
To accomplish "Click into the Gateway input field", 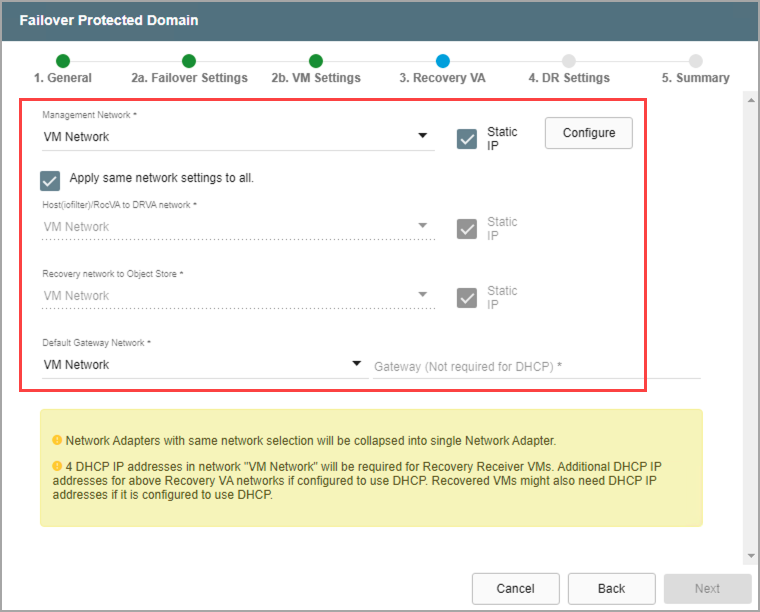I will pos(536,367).
